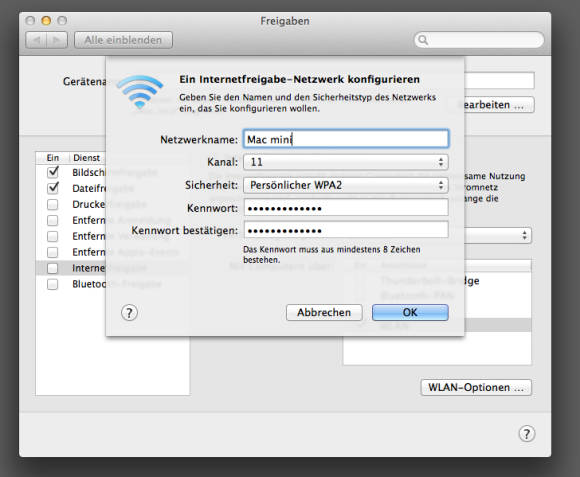Screen dimensions: 580x477
Task: Open the connection popup behind the dialog
Action: coord(498,235)
